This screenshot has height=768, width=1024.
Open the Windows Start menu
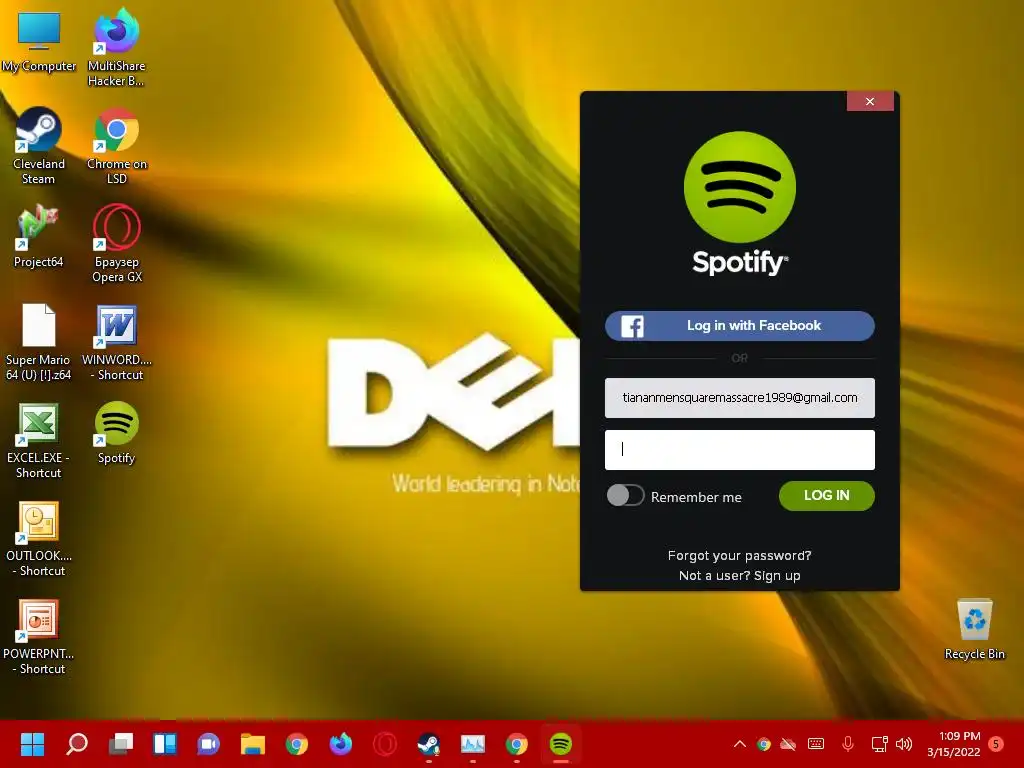(x=32, y=744)
